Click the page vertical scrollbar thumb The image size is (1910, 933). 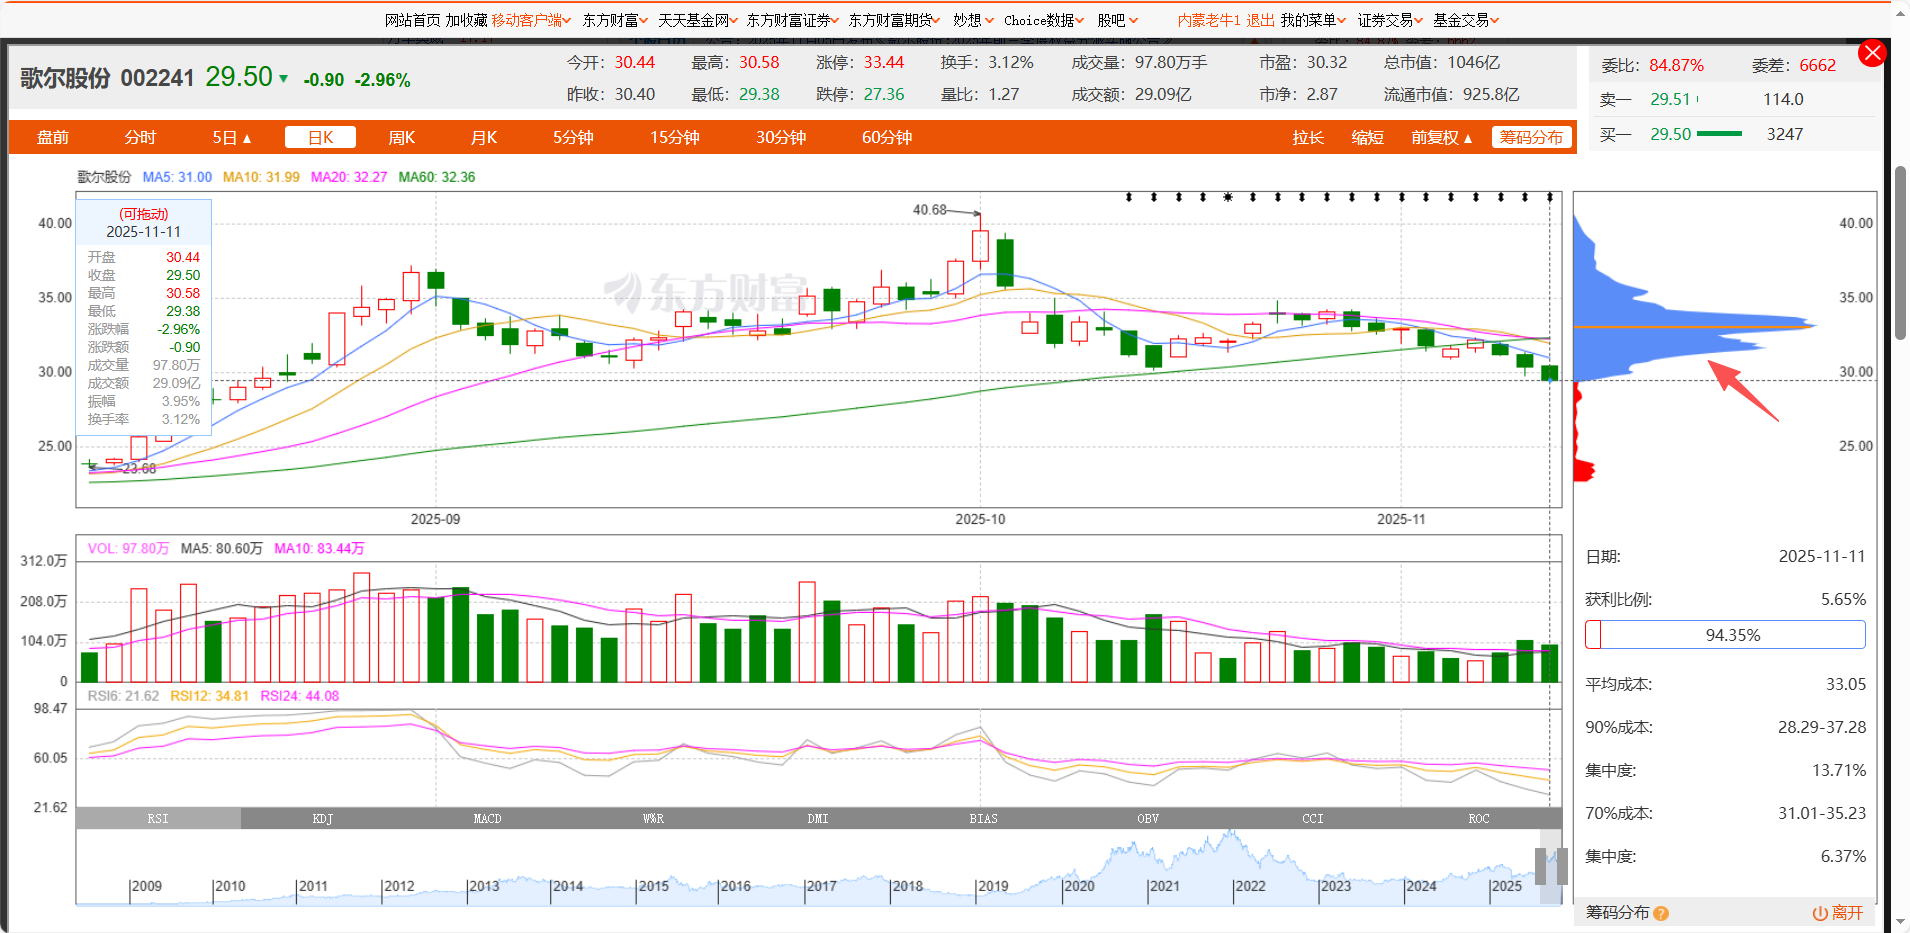click(x=1901, y=253)
